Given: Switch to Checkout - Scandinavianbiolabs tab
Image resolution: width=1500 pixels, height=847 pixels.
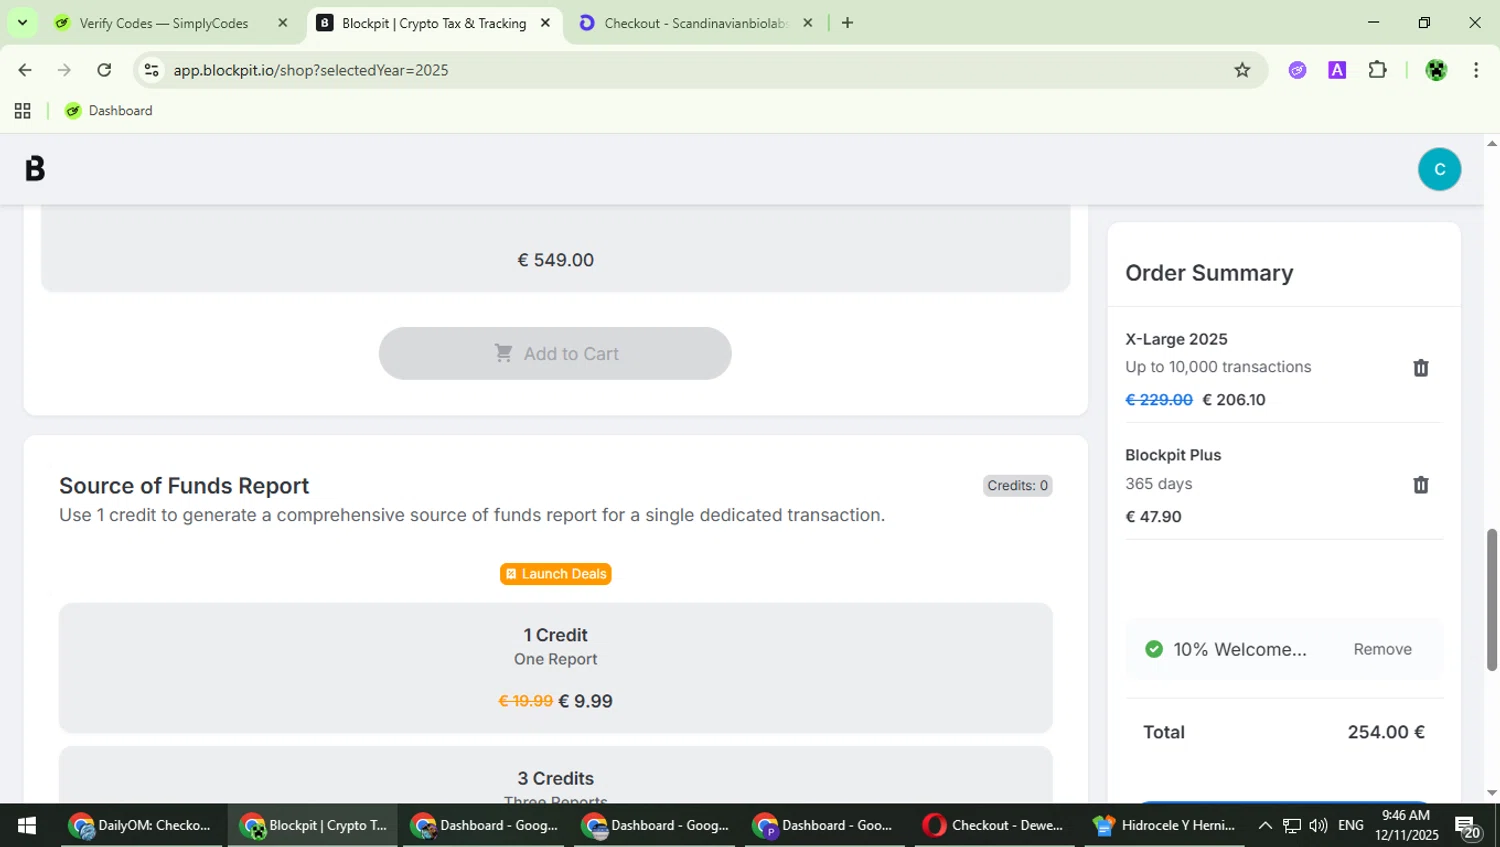Looking at the screenshot, I should 695,22.
